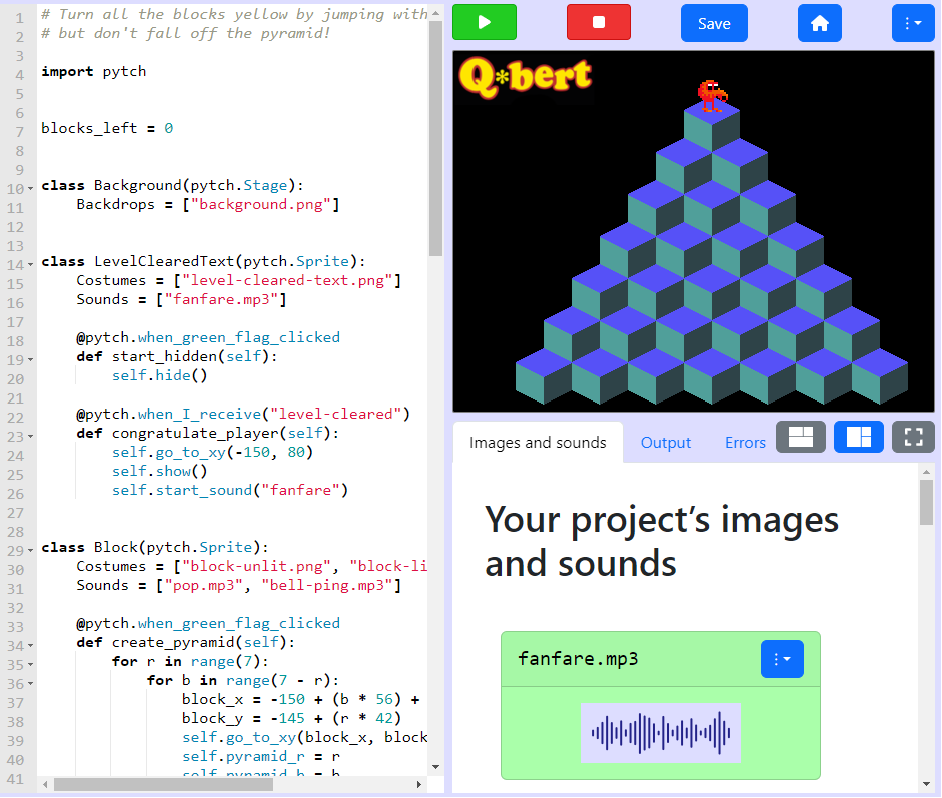Viewport: 942px width, 798px height.
Task: Click 'self.start_sound("fanfare")' line
Action: point(229,490)
